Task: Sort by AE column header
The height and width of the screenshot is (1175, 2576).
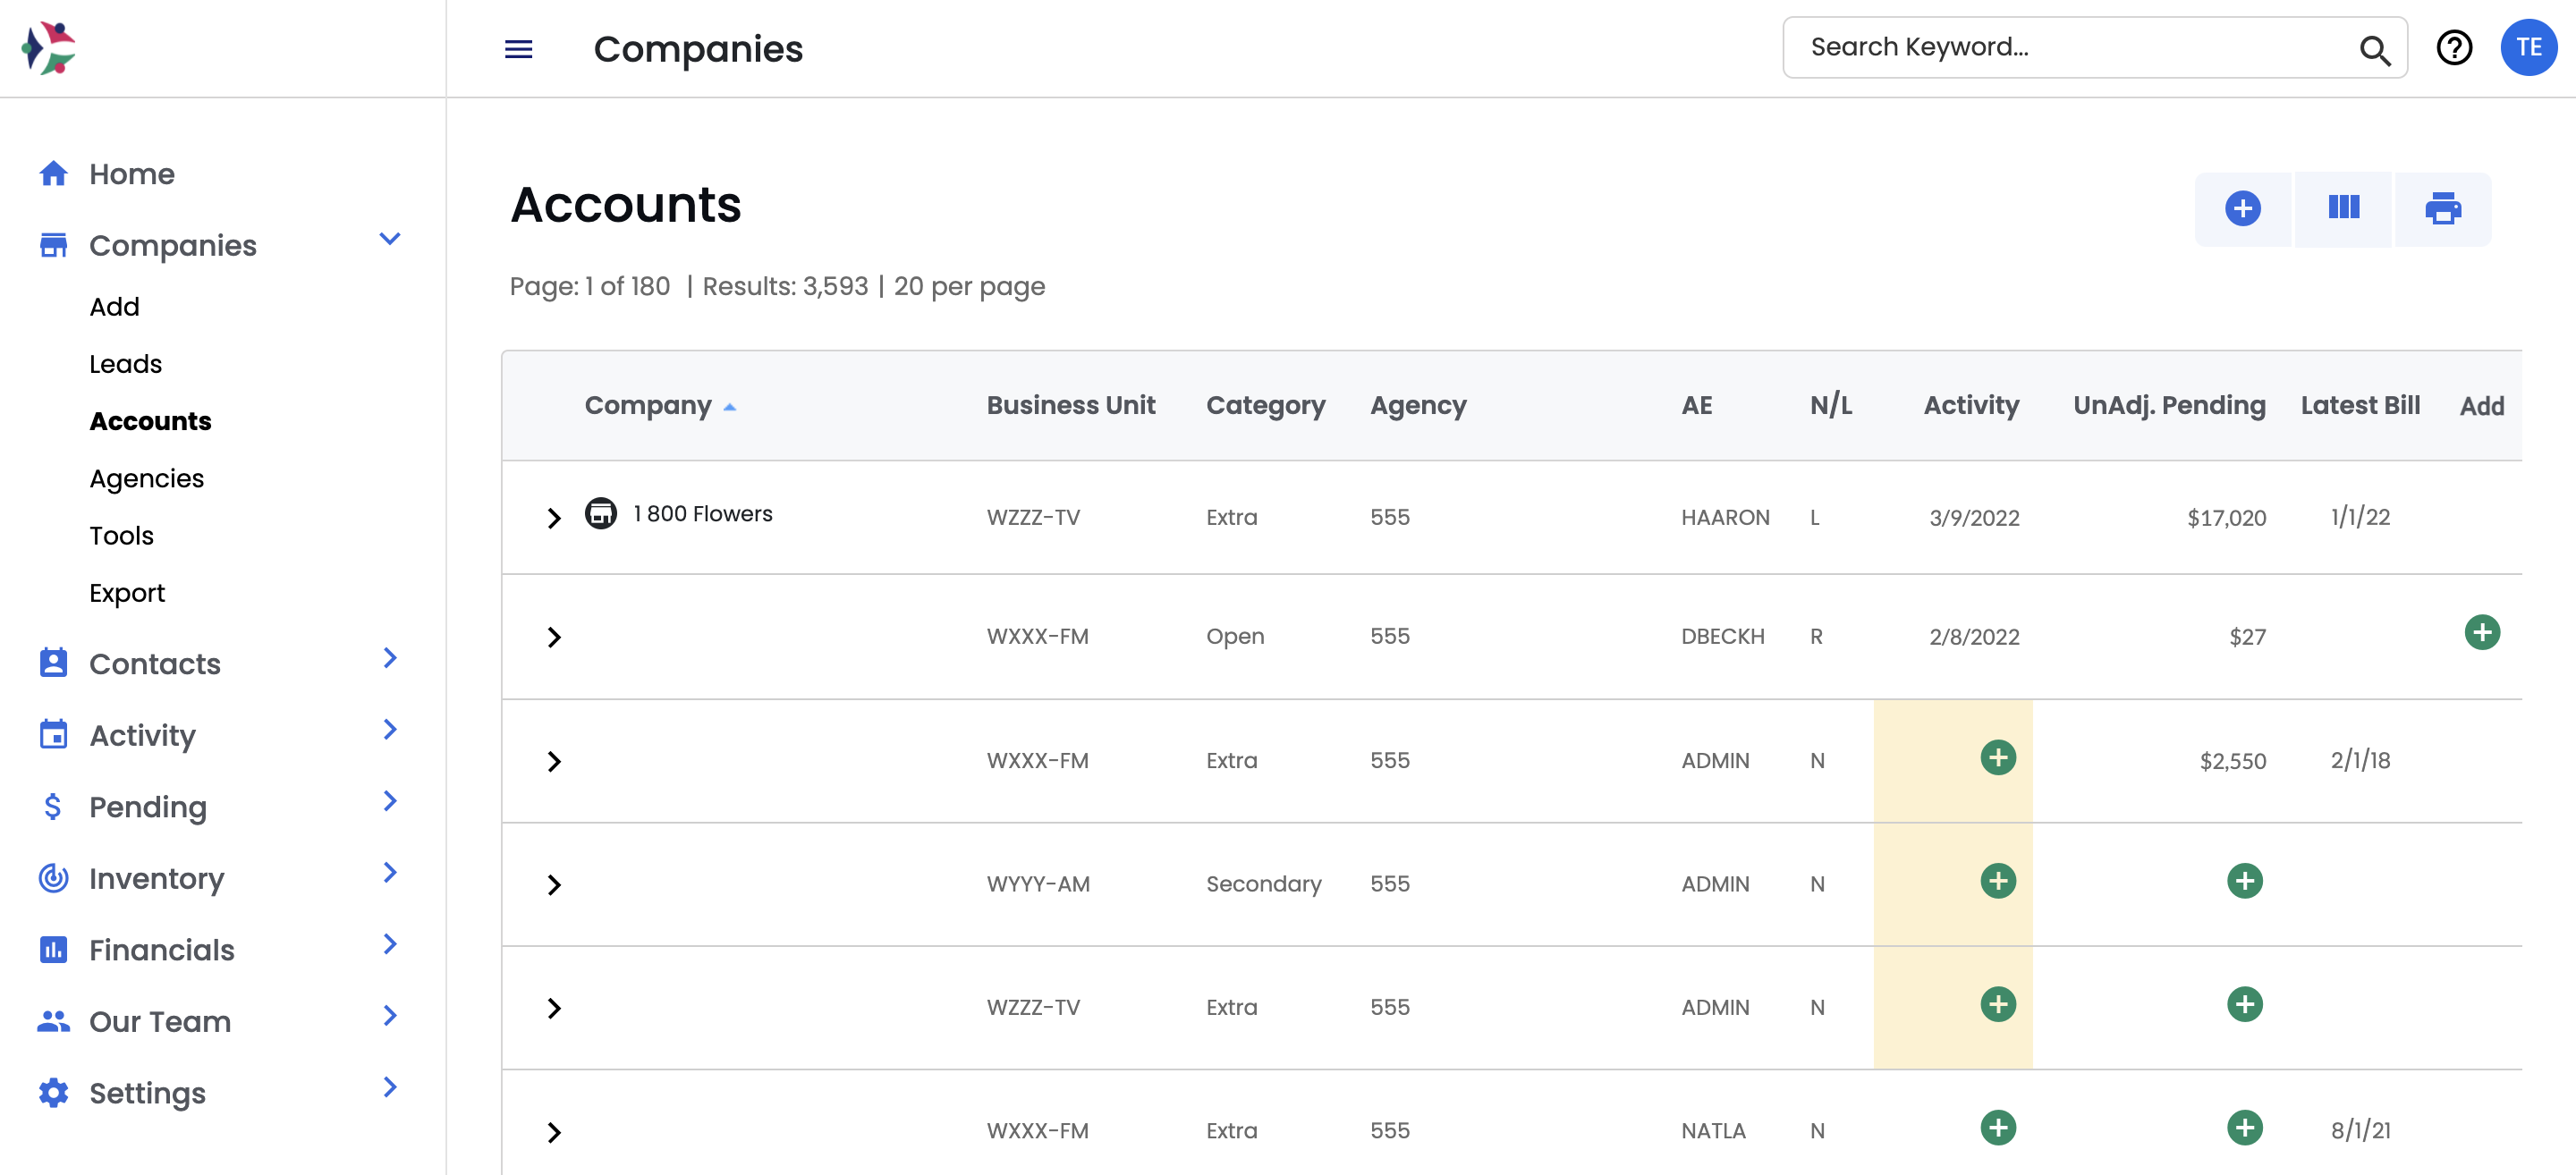Action: coord(1696,405)
